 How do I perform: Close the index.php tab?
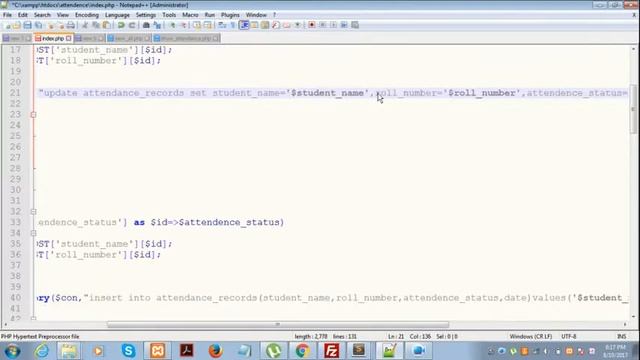tap(69, 38)
